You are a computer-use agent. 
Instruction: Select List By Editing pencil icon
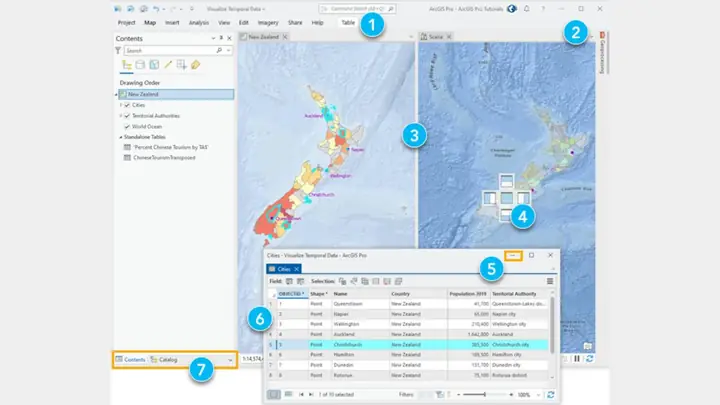click(168, 65)
